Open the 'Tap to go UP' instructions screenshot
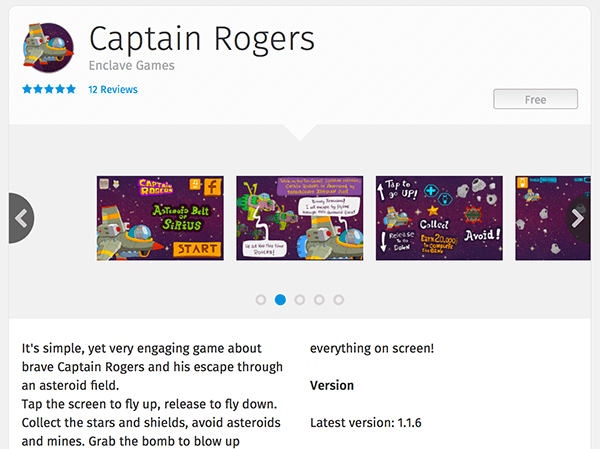The image size is (600, 449). click(x=439, y=218)
